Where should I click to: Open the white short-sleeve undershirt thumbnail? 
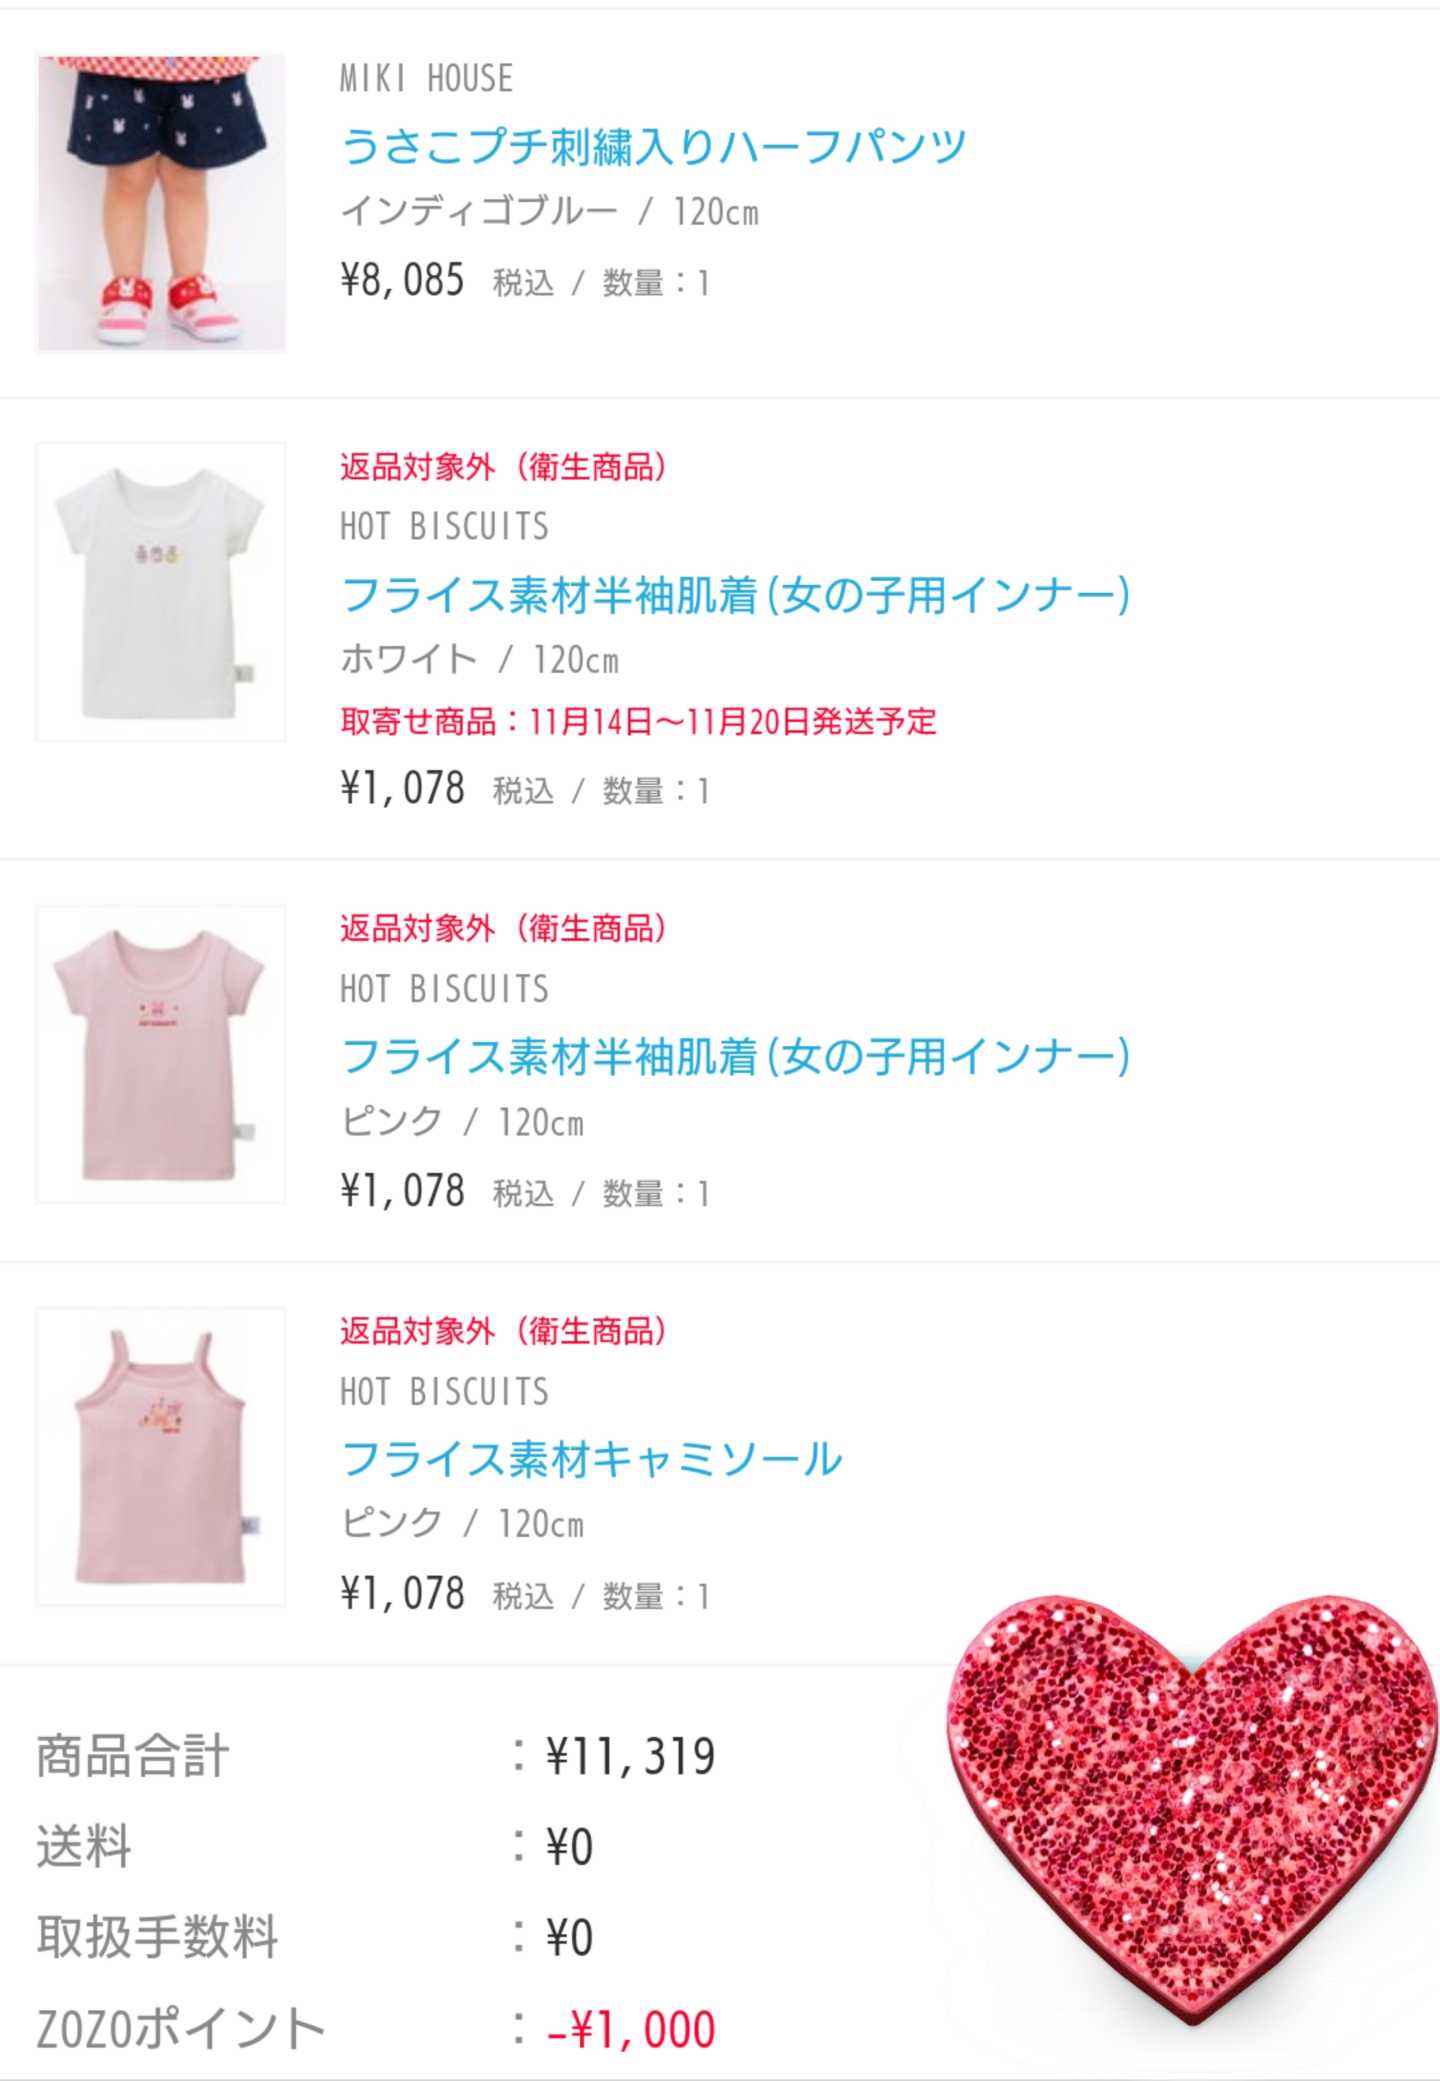tap(161, 592)
